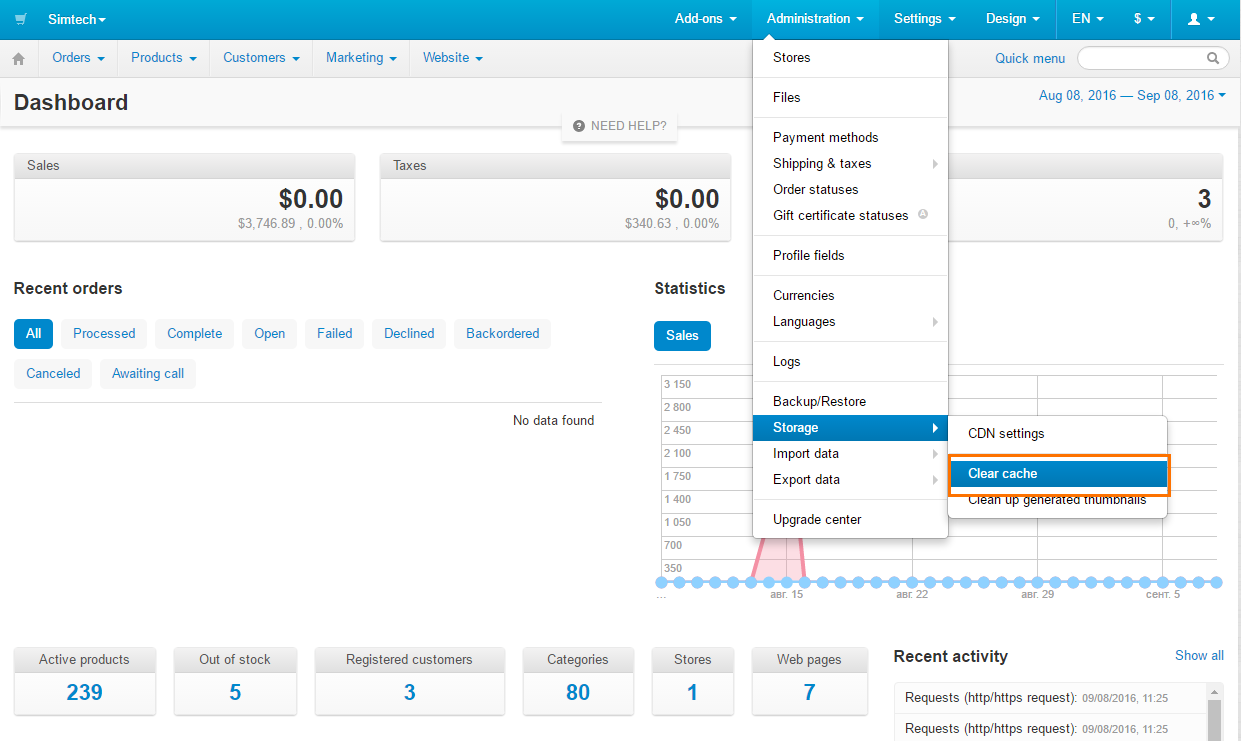The width and height of the screenshot is (1241, 741).
Task: Click Show all recent activity
Action: point(1199,656)
